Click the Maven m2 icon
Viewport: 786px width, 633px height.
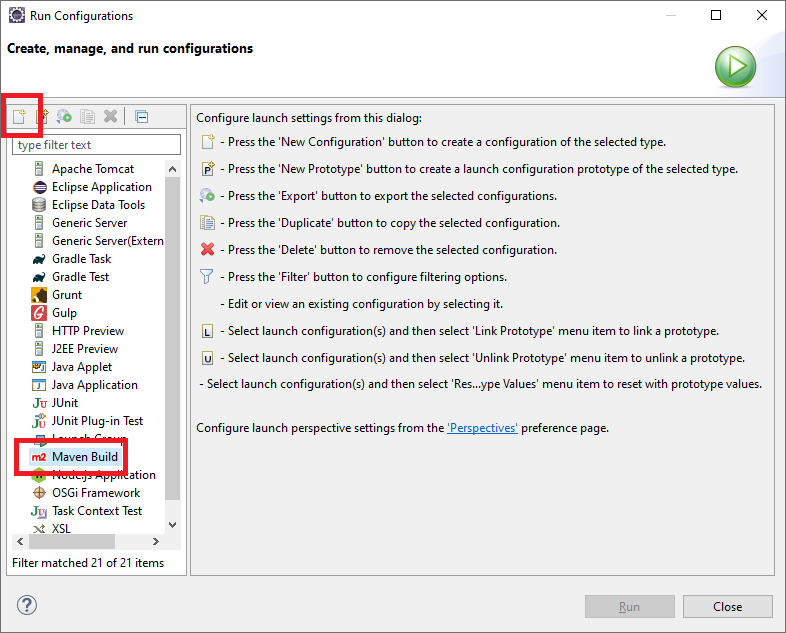point(39,457)
